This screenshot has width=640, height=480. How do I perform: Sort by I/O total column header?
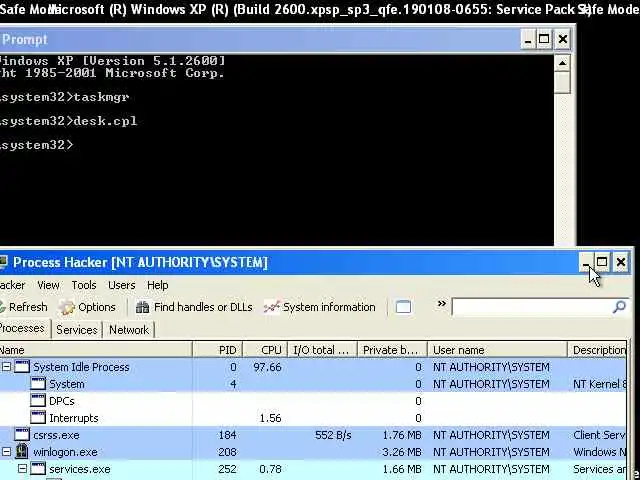[x=322, y=350]
